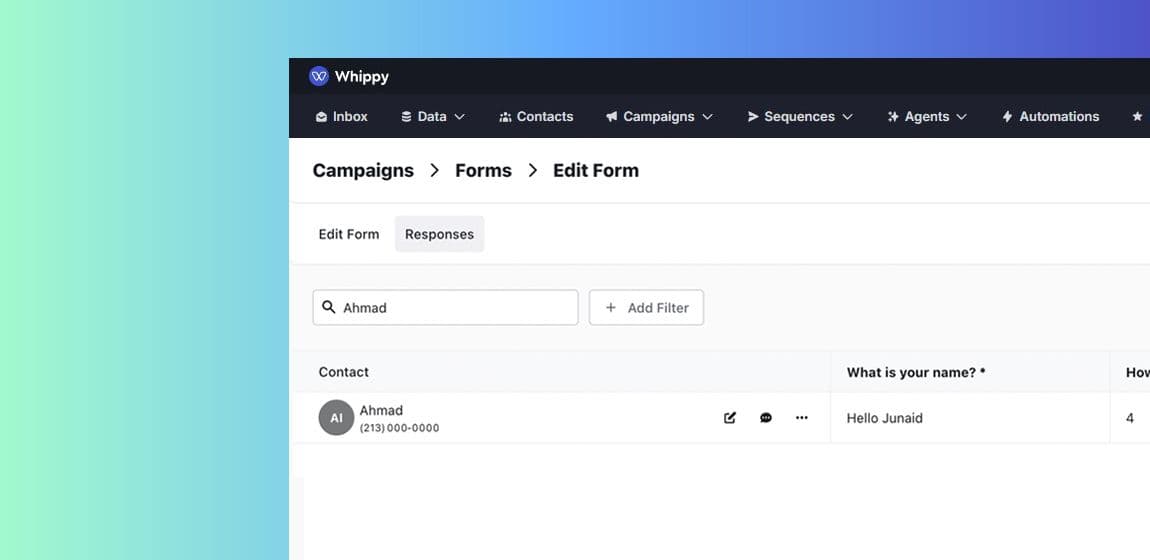This screenshot has height=560, width=1150.
Task: Go to the Contacts page
Action: 536,117
